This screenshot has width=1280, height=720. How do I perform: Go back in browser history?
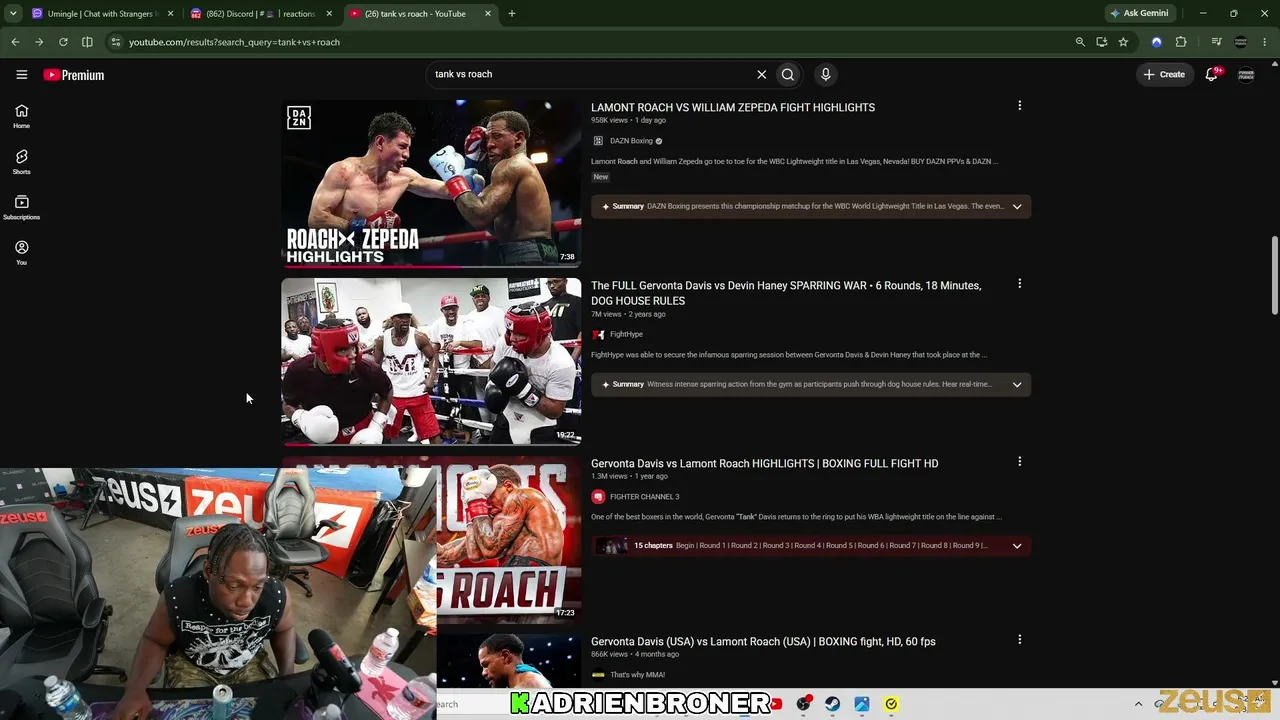tap(15, 42)
